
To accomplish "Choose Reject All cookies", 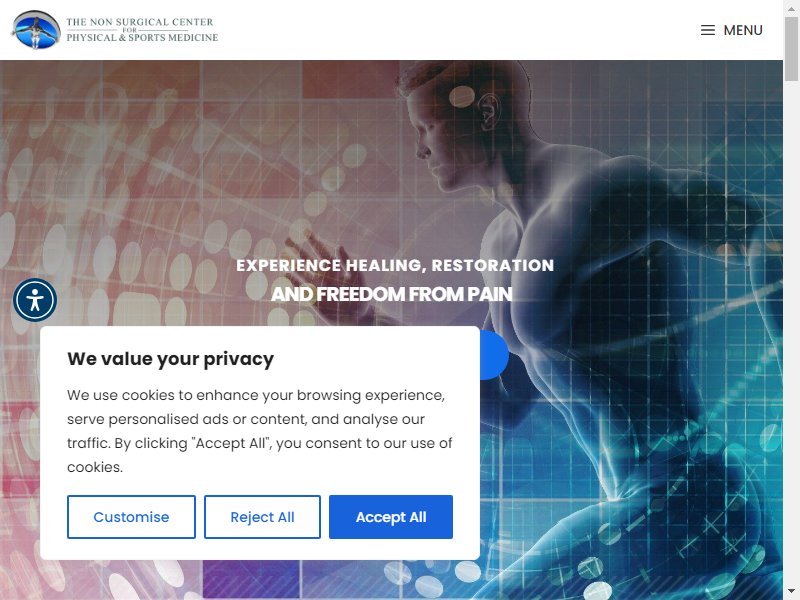I will tap(262, 517).
